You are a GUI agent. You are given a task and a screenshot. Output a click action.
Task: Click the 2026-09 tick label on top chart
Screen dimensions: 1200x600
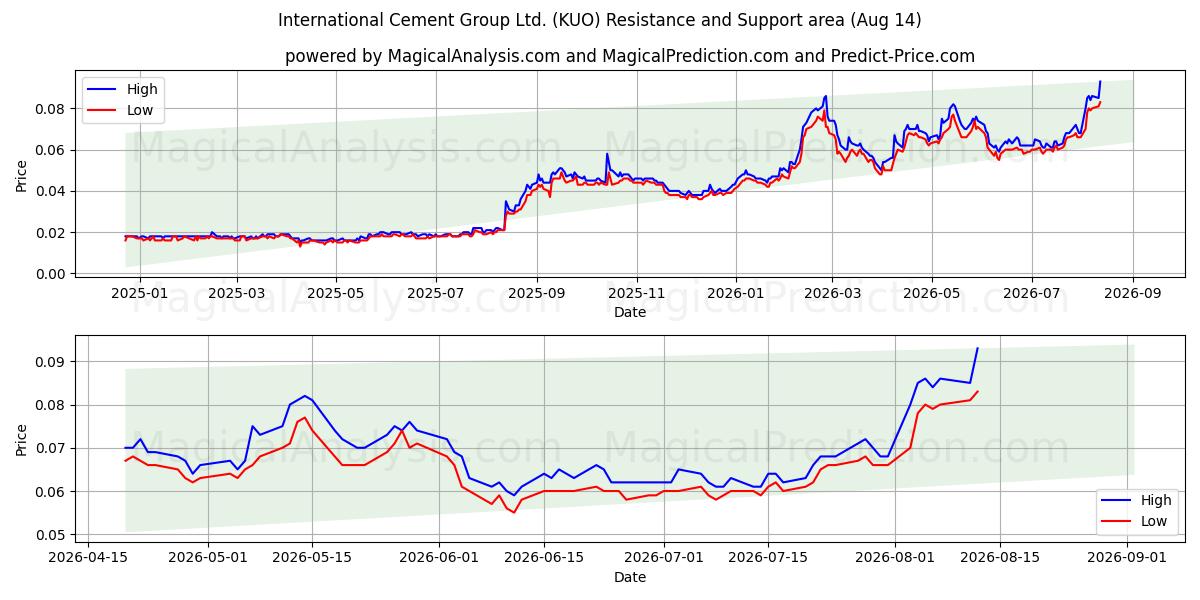pos(1133,293)
